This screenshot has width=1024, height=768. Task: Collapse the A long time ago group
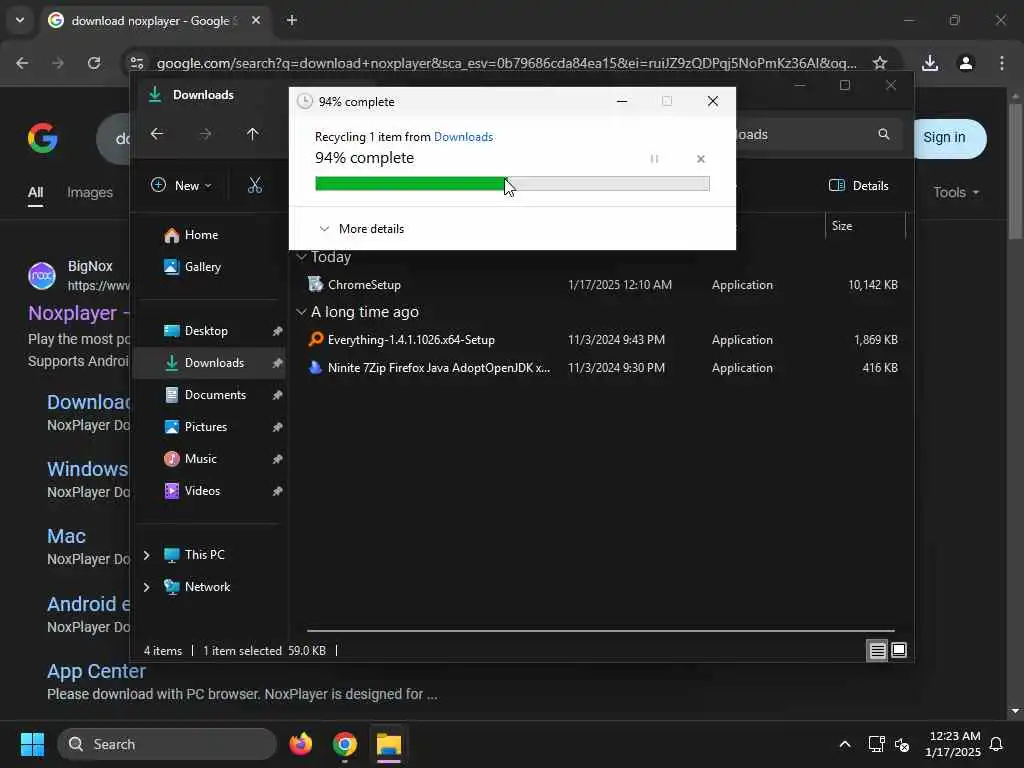click(x=301, y=312)
